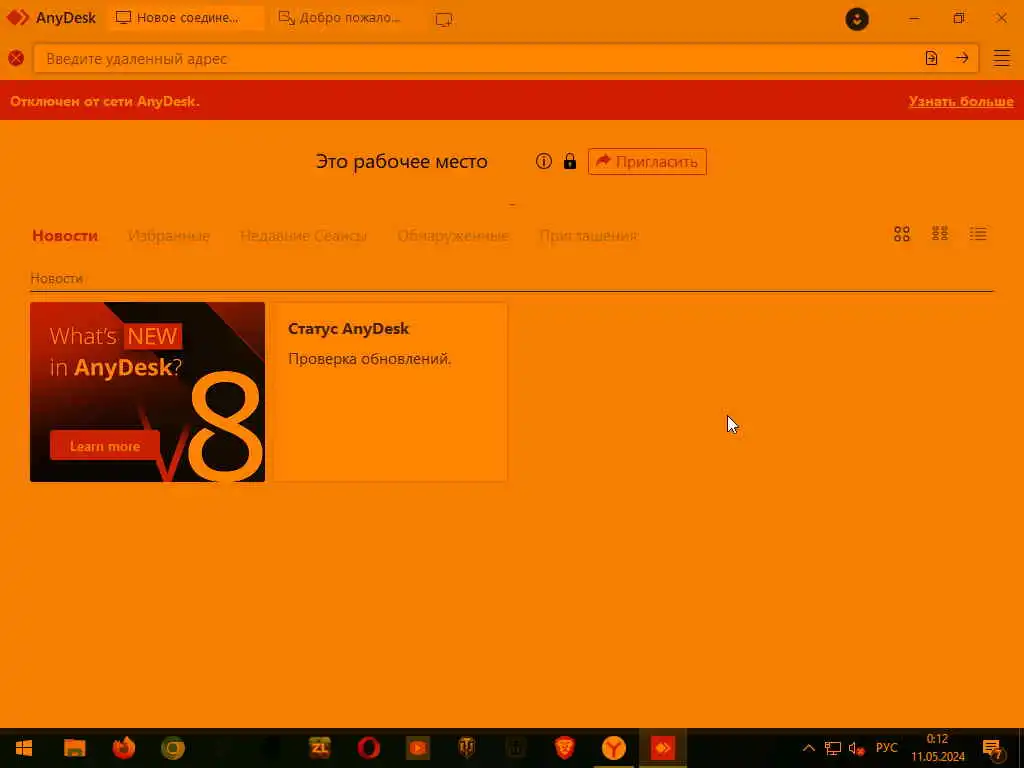Open Yandex Browser on the taskbar
Image resolution: width=1024 pixels, height=768 pixels.
tap(614, 748)
